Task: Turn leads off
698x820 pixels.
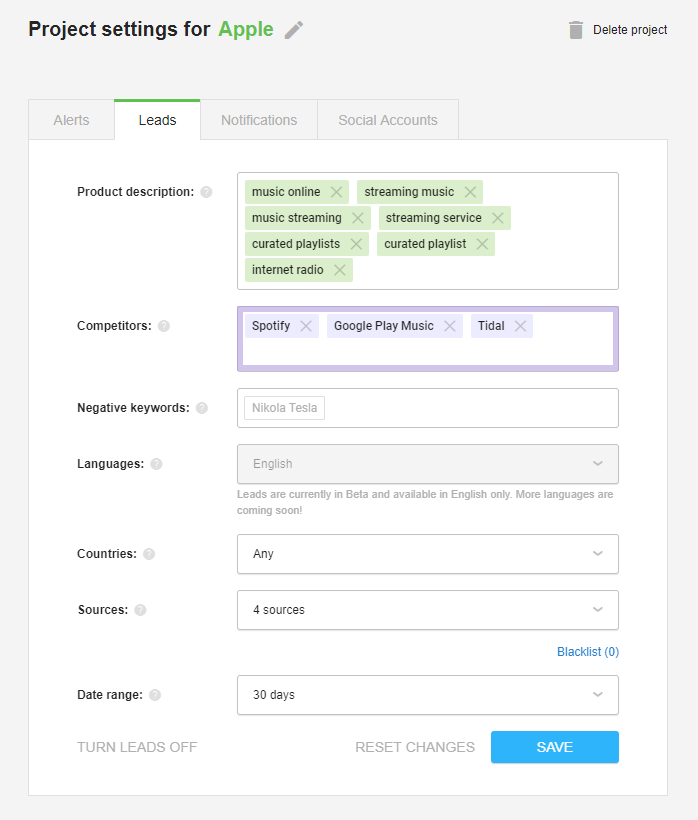Action: [x=137, y=747]
